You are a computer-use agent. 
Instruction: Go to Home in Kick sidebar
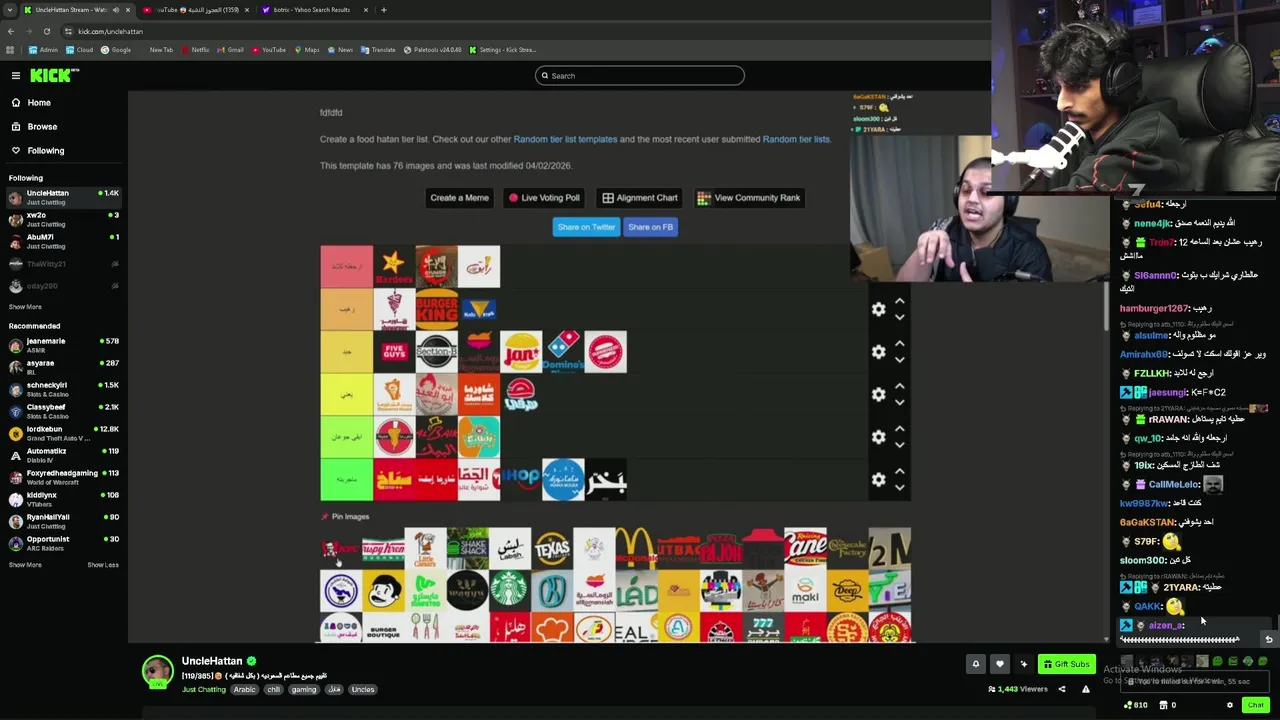tap(38, 103)
